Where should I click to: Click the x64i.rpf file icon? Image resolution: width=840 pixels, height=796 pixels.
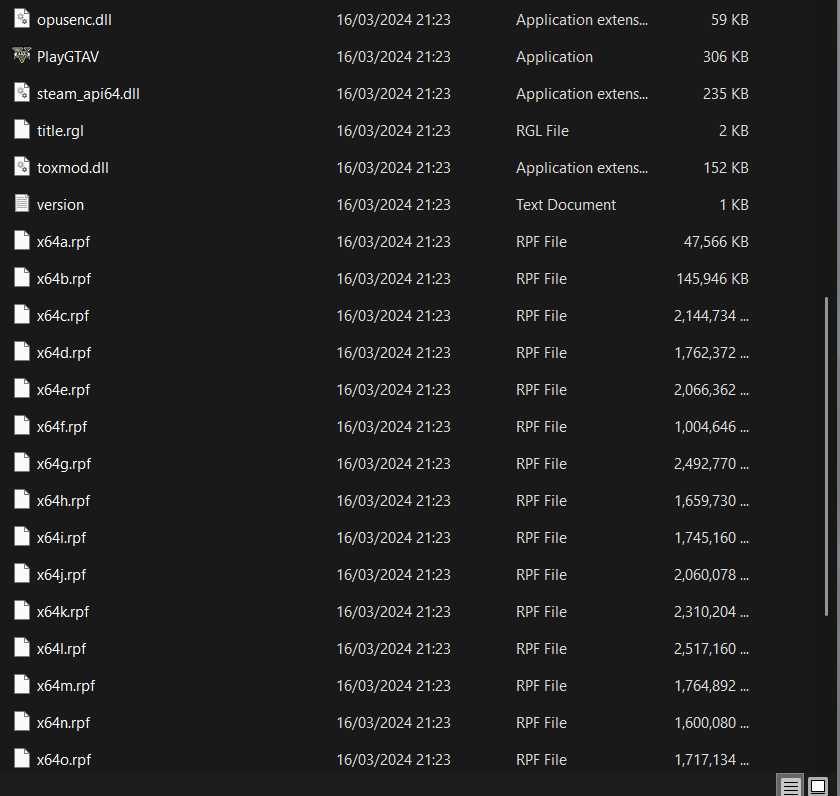coord(21,536)
